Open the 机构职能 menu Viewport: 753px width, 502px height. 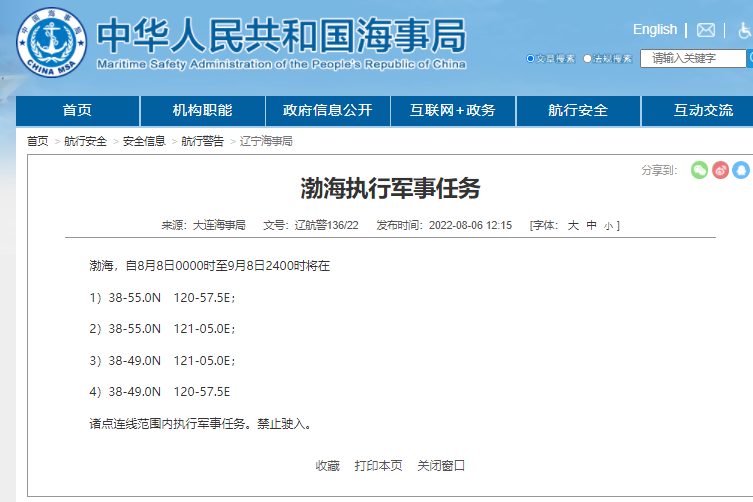[202, 110]
